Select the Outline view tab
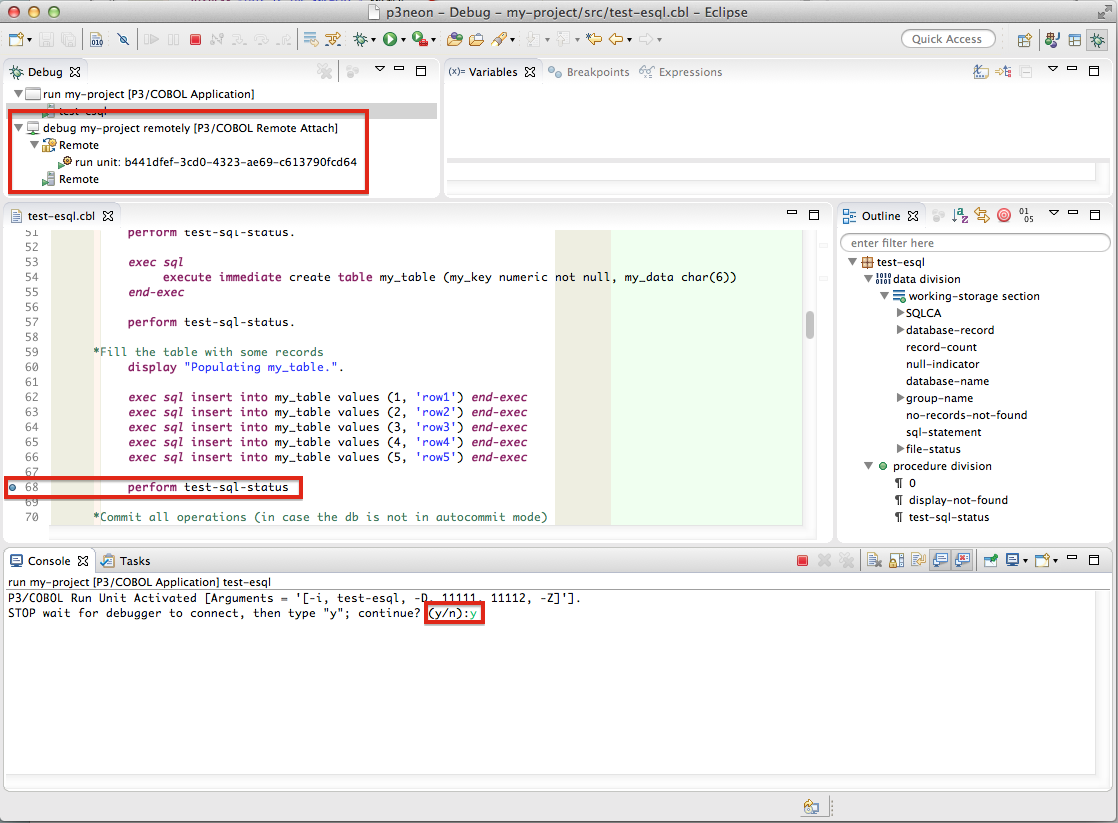 (x=881, y=216)
